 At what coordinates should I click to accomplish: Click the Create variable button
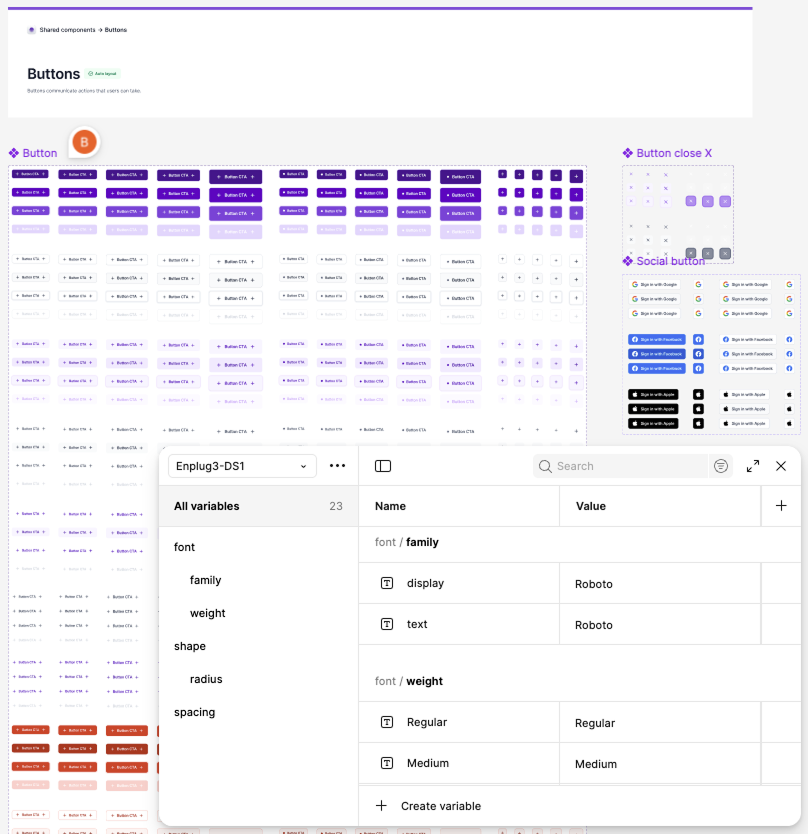439,806
